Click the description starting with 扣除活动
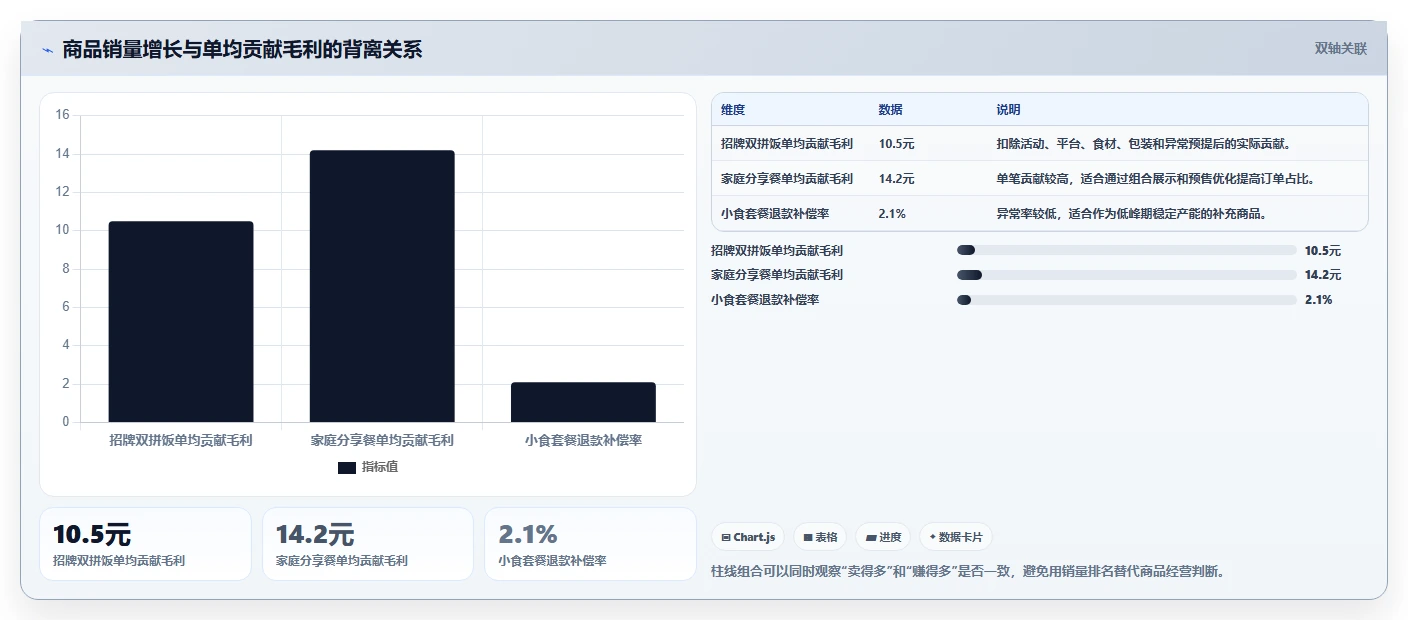The height and width of the screenshot is (620, 1408). 1143,144
